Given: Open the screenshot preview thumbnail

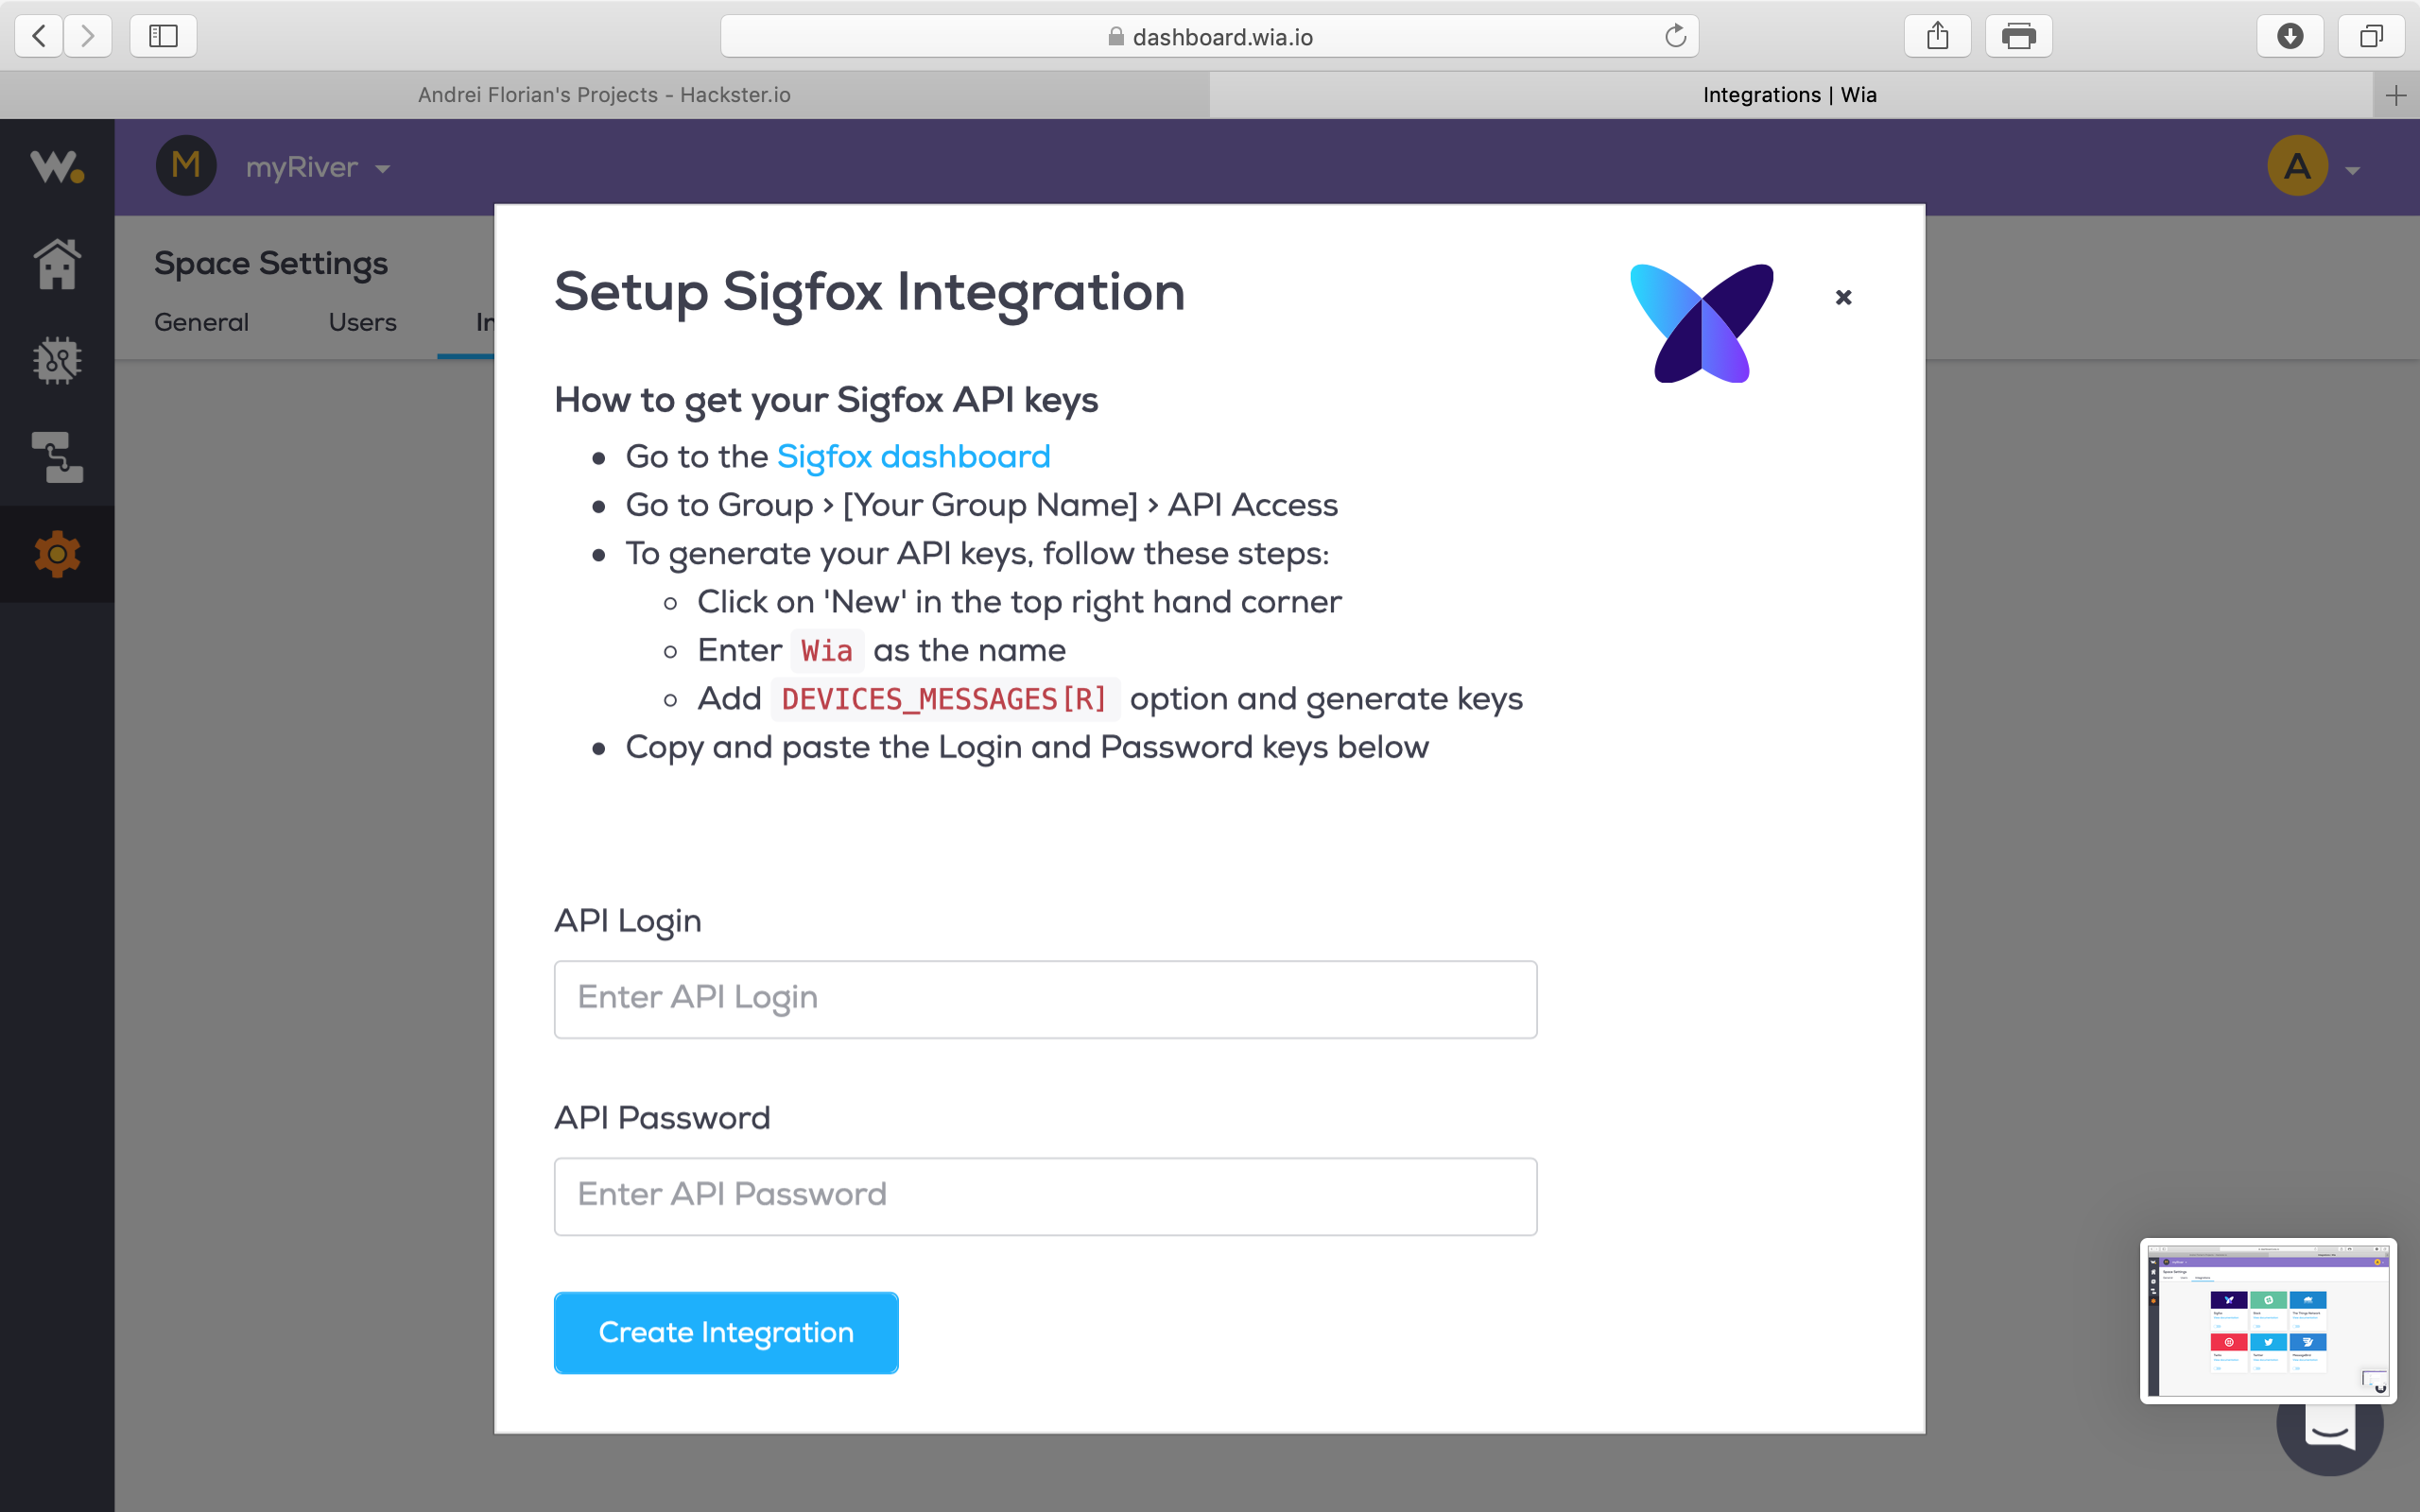Looking at the screenshot, I should pyautogui.click(x=2267, y=1320).
